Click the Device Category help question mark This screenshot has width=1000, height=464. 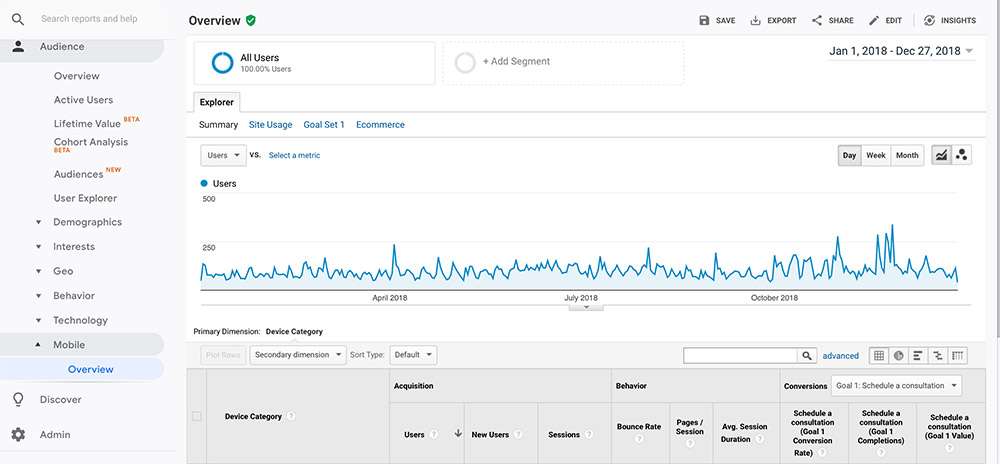click(291, 416)
